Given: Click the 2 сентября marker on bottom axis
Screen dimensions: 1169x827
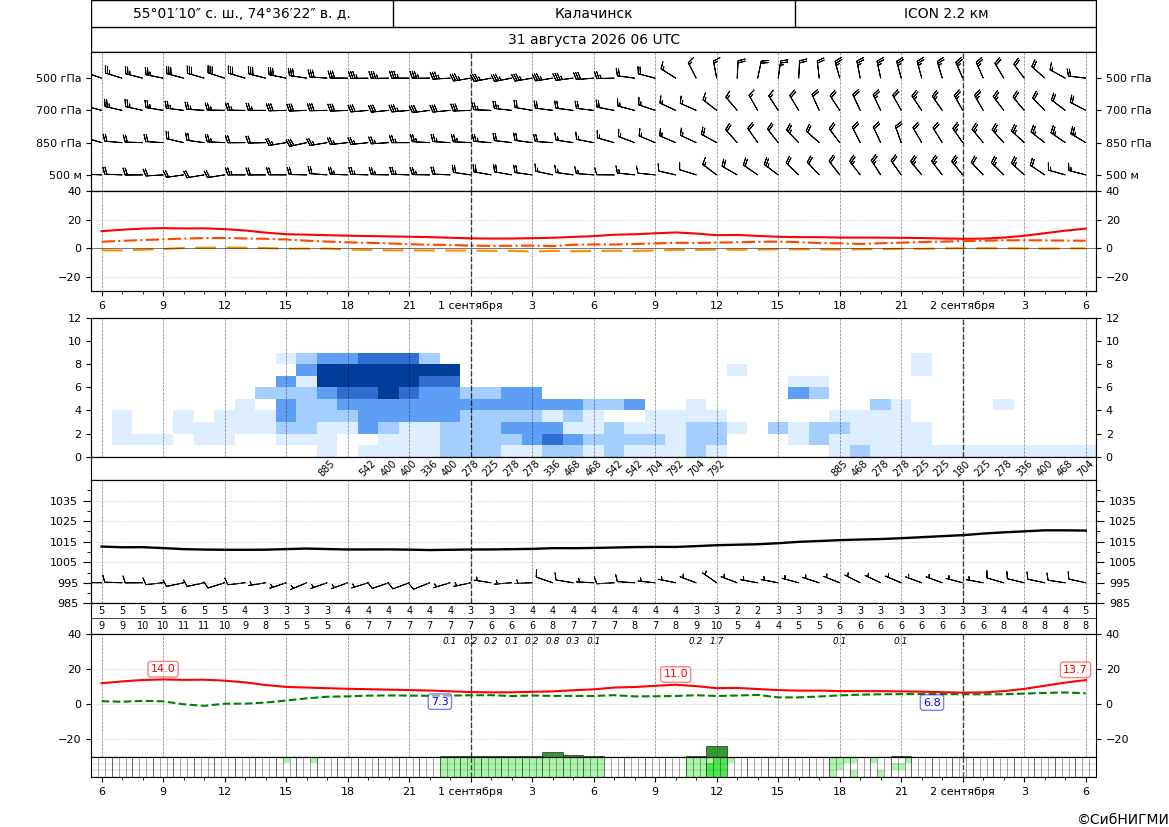Looking at the screenshot, I should 962,791.
